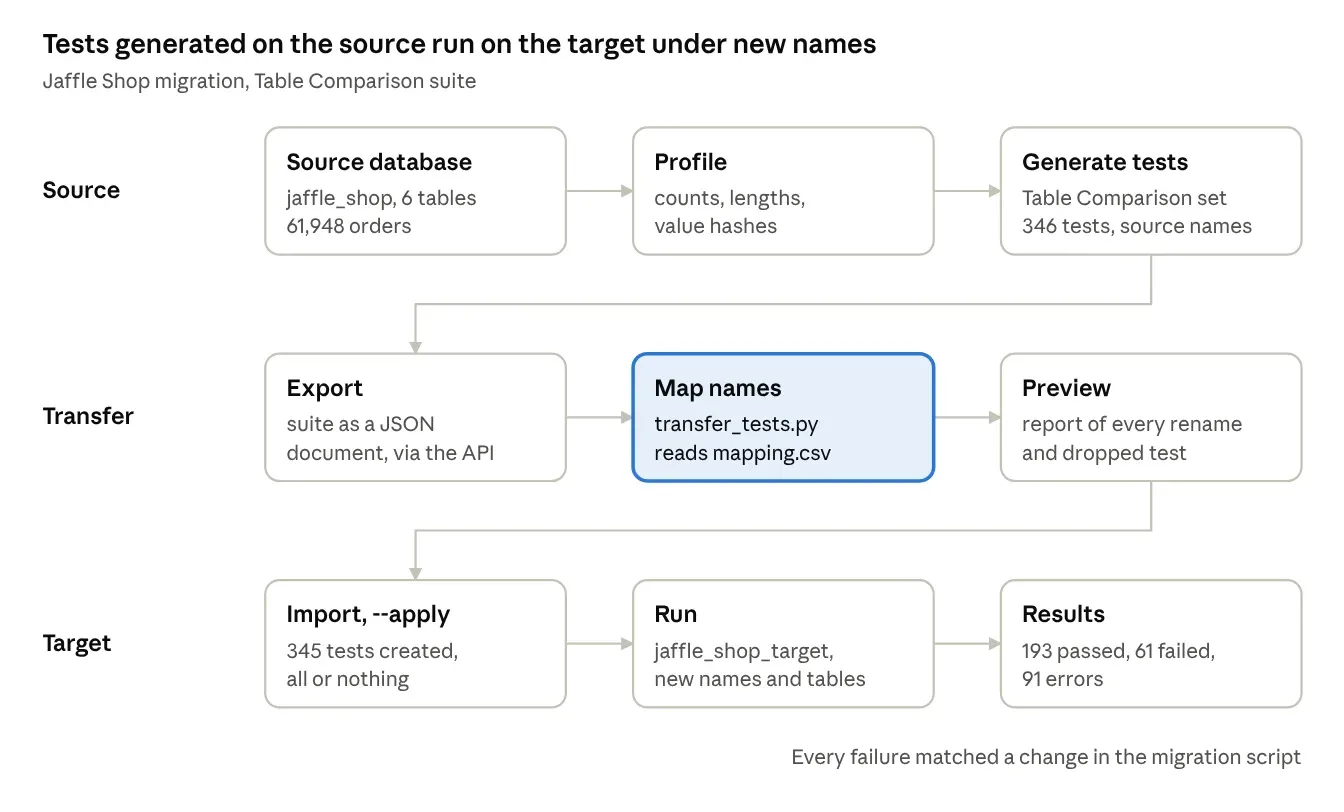1344x812 pixels.
Task: Click the diagram title about tests under new names
Action: coord(459,44)
